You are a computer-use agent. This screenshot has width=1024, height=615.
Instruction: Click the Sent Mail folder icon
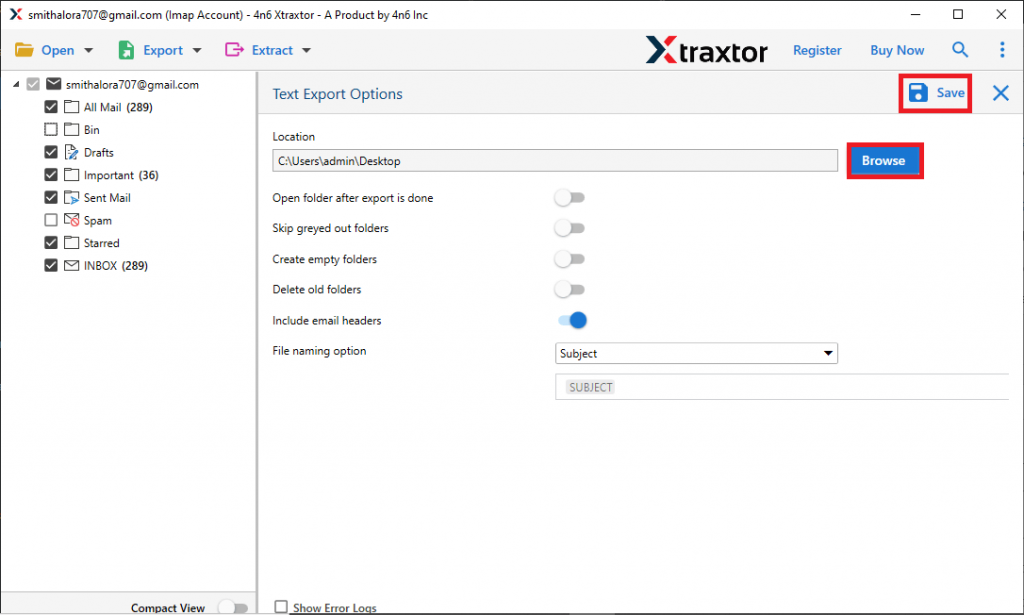(x=71, y=197)
